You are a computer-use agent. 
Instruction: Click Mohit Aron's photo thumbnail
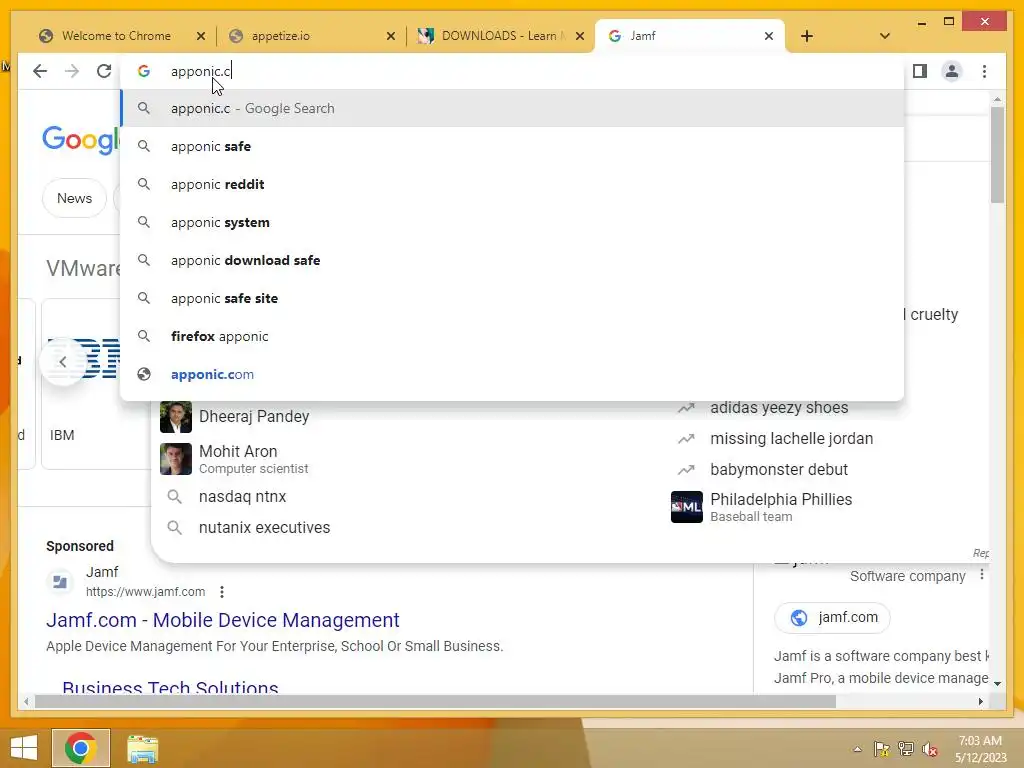point(176,458)
